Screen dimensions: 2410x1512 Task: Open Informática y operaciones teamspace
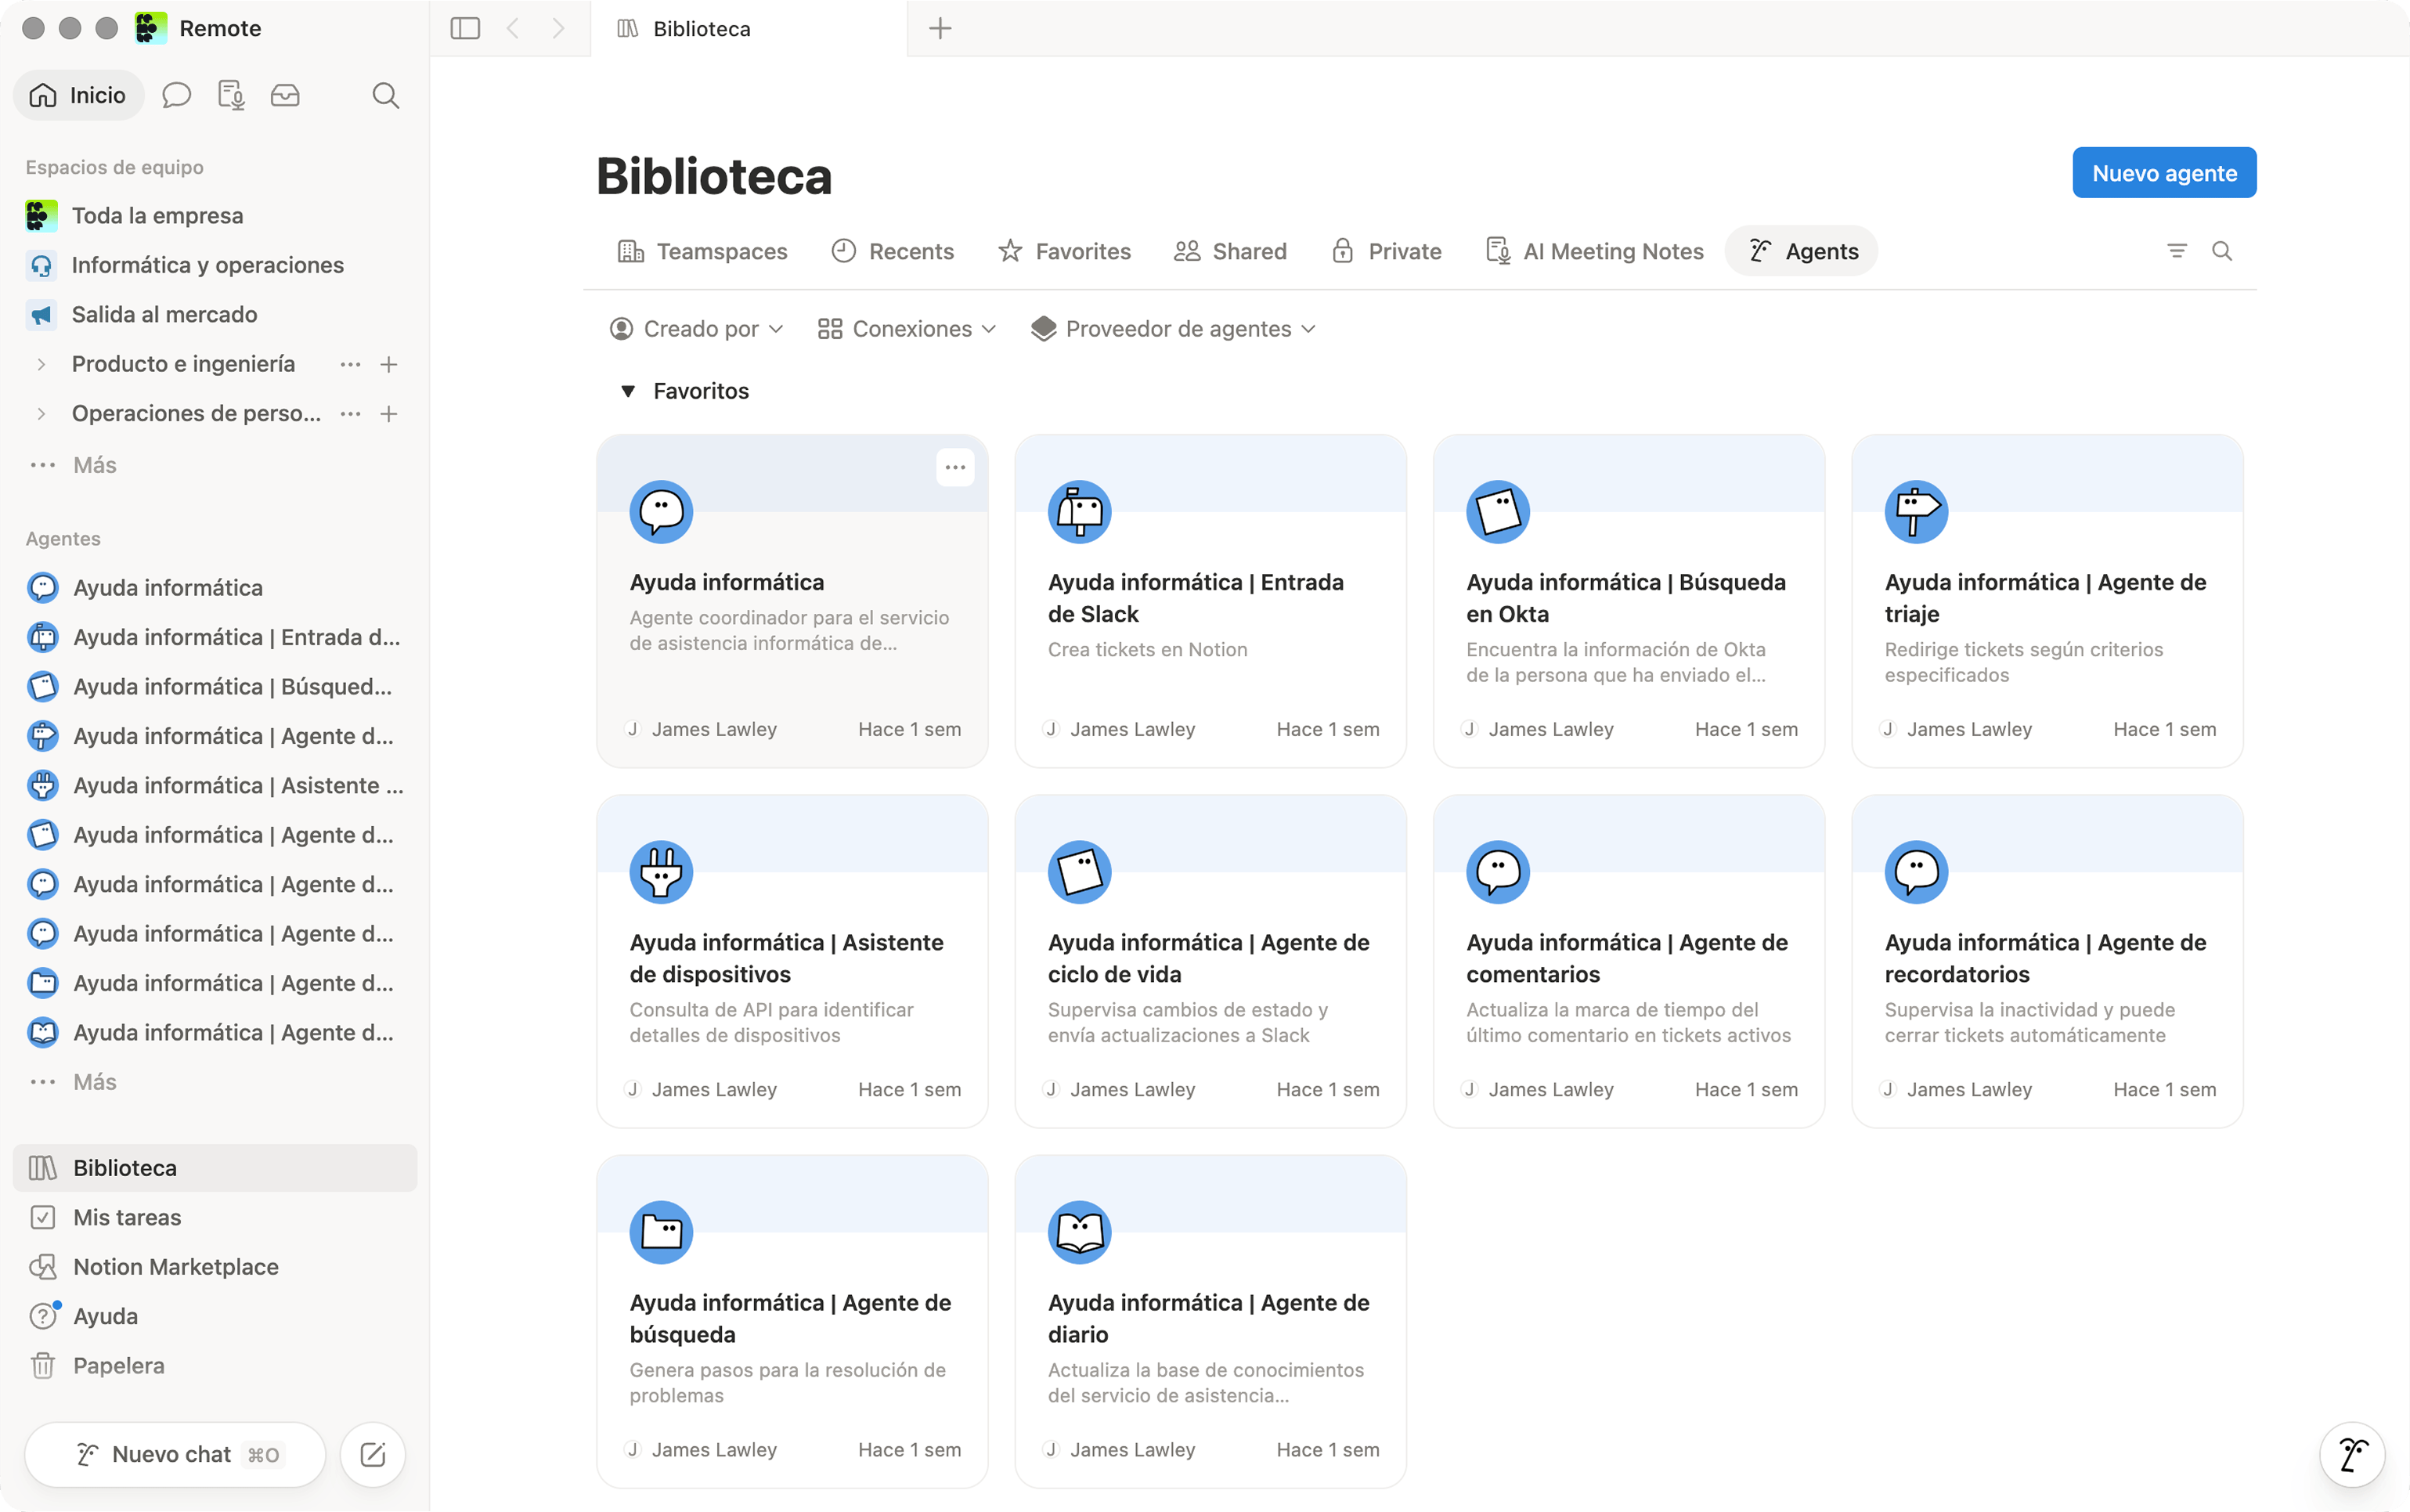coord(215,265)
